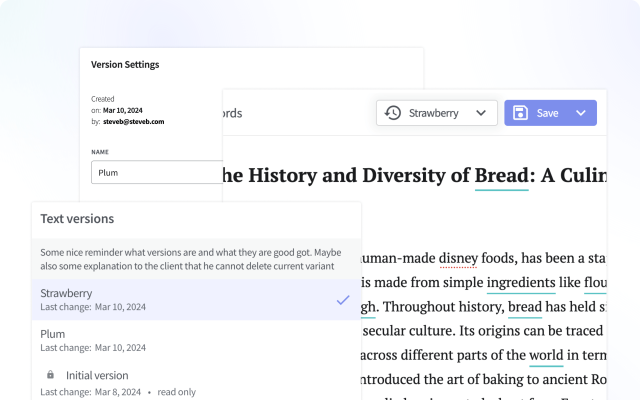Click the underlined word world
Viewport: 640px width, 400px height.
click(x=546, y=355)
